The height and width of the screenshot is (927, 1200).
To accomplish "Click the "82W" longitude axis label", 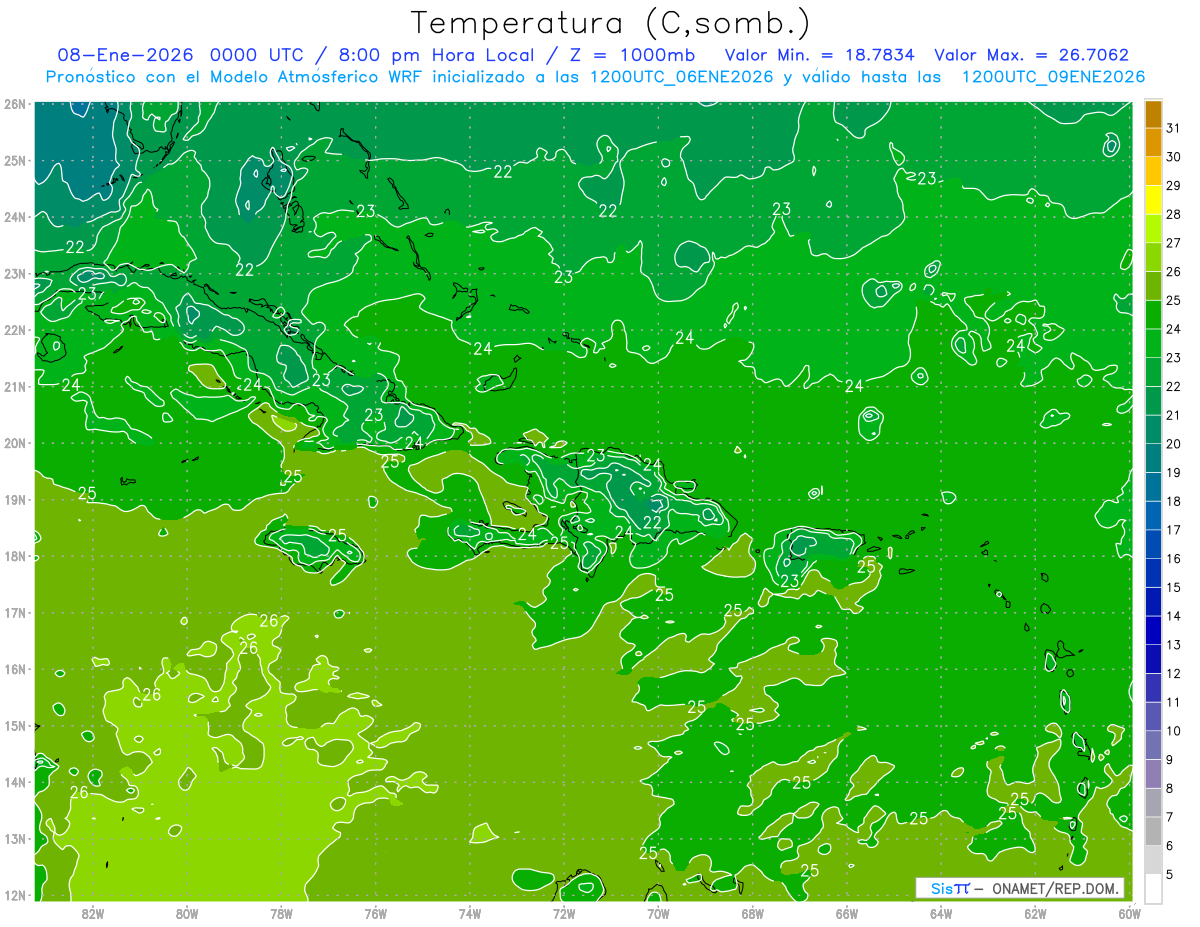I will [x=92, y=913].
